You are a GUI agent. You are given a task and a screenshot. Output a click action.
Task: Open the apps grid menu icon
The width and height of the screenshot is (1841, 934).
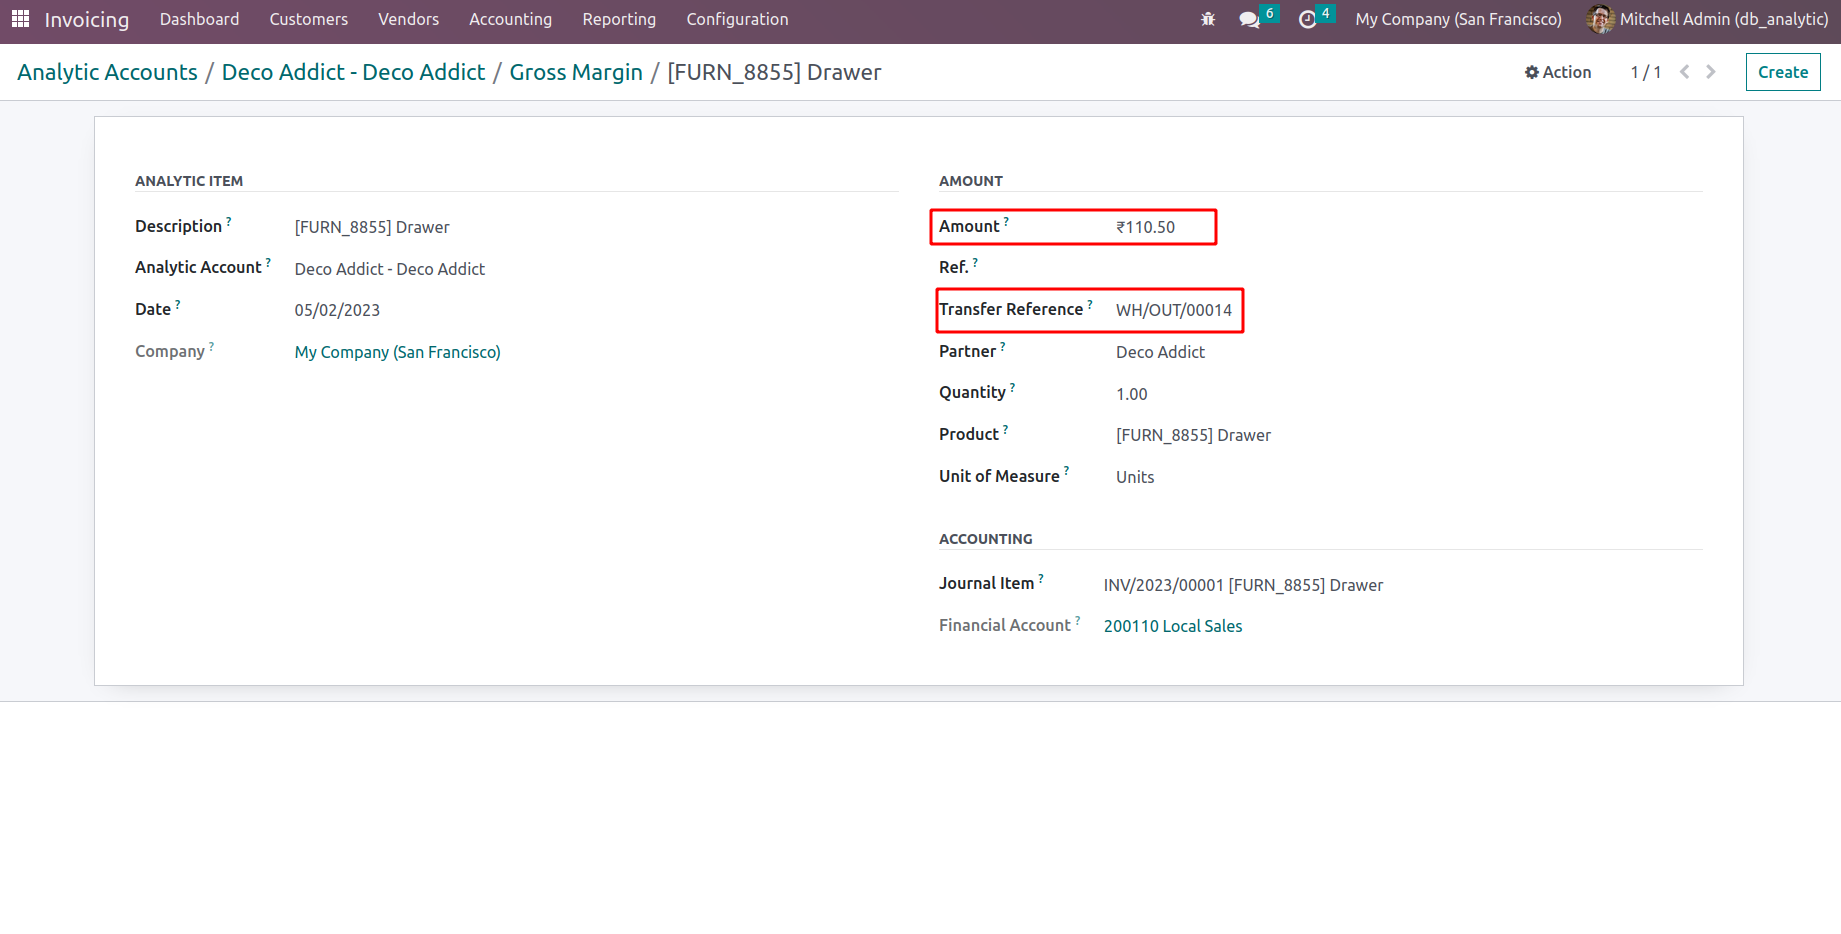(x=20, y=19)
